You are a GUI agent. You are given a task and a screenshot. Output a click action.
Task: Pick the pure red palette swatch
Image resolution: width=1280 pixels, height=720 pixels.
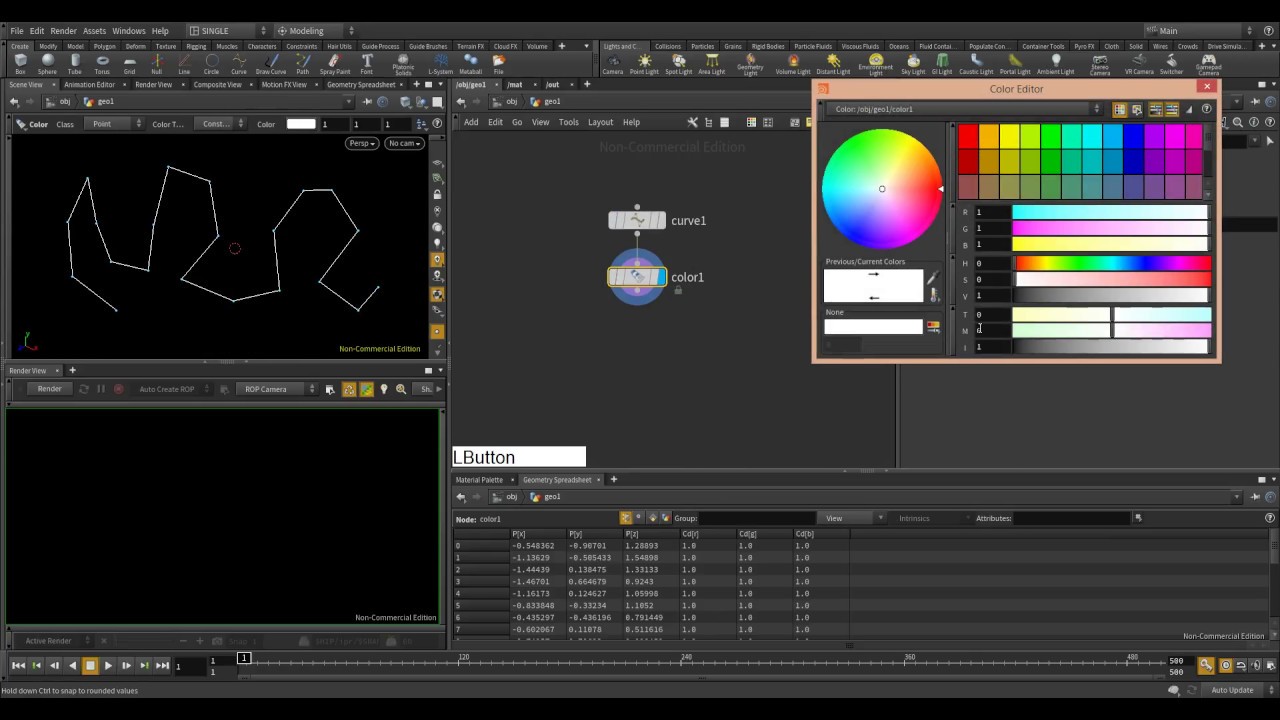pos(968,136)
